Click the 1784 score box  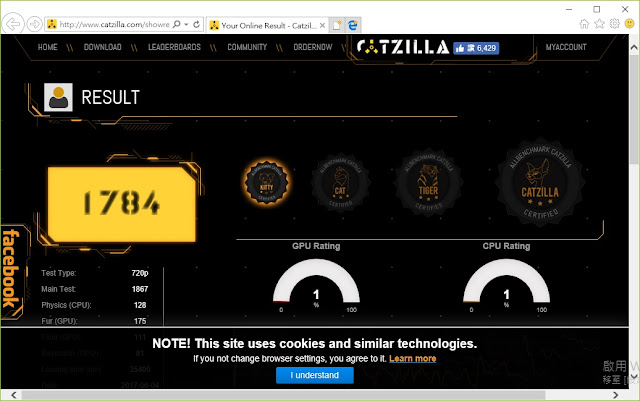(x=122, y=204)
